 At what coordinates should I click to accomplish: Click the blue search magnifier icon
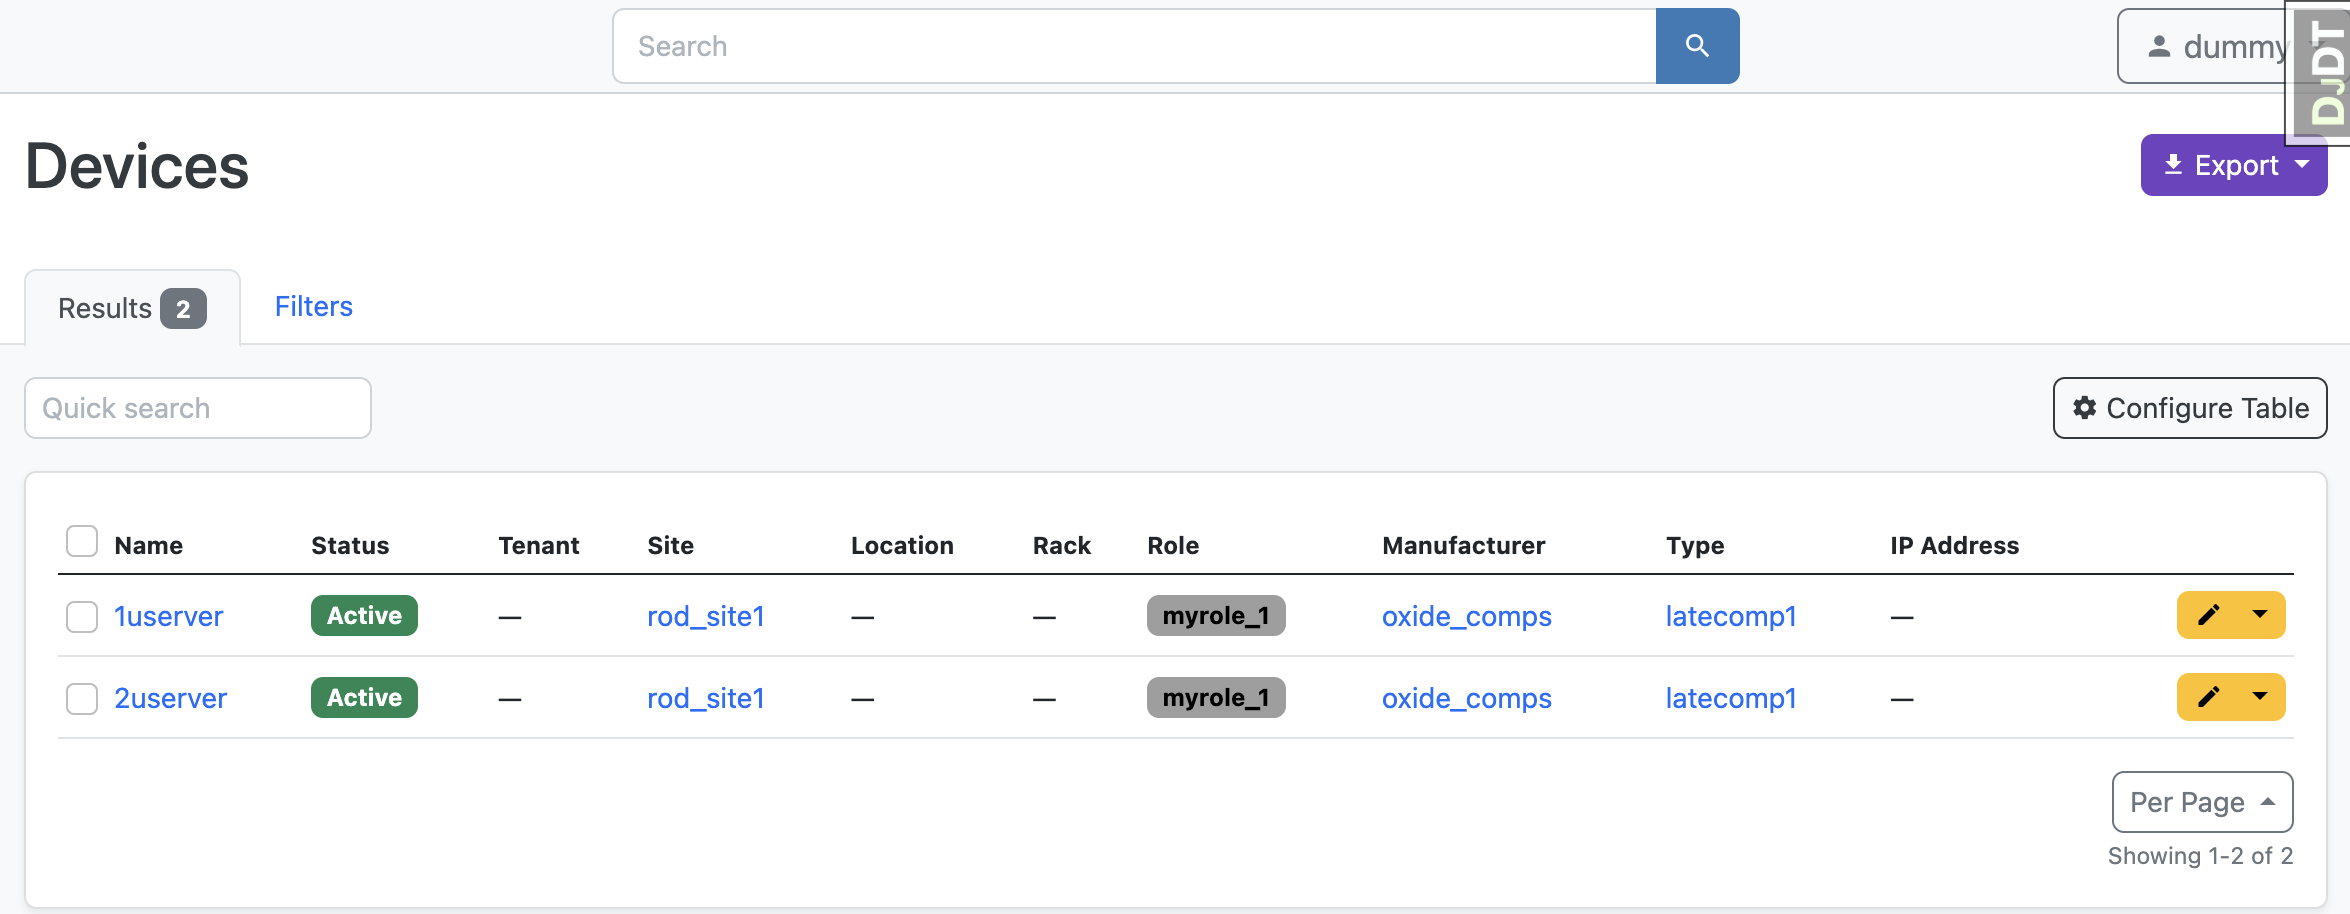coord(1697,45)
